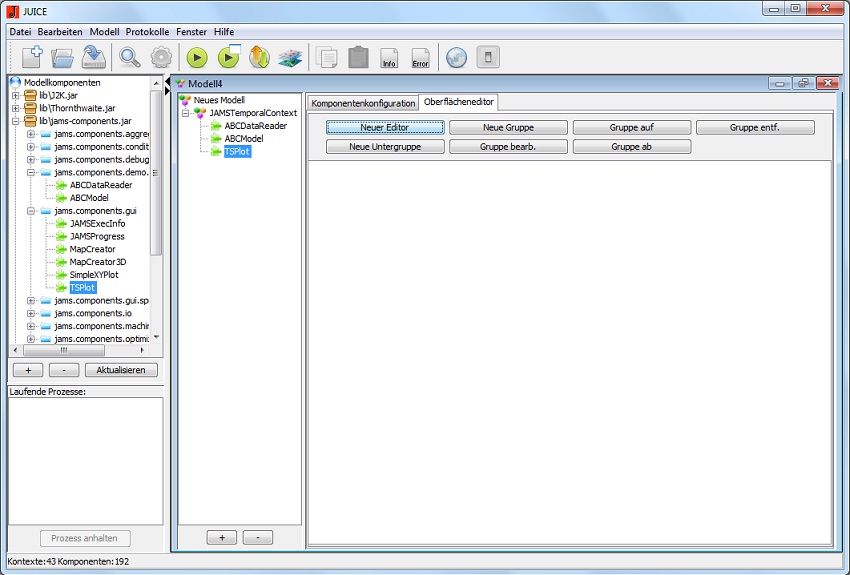Collapse the JAMSTemporalContext node in Modell4
Image resolution: width=850 pixels, height=575 pixels.
pyautogui.click(x=186, y=113)
